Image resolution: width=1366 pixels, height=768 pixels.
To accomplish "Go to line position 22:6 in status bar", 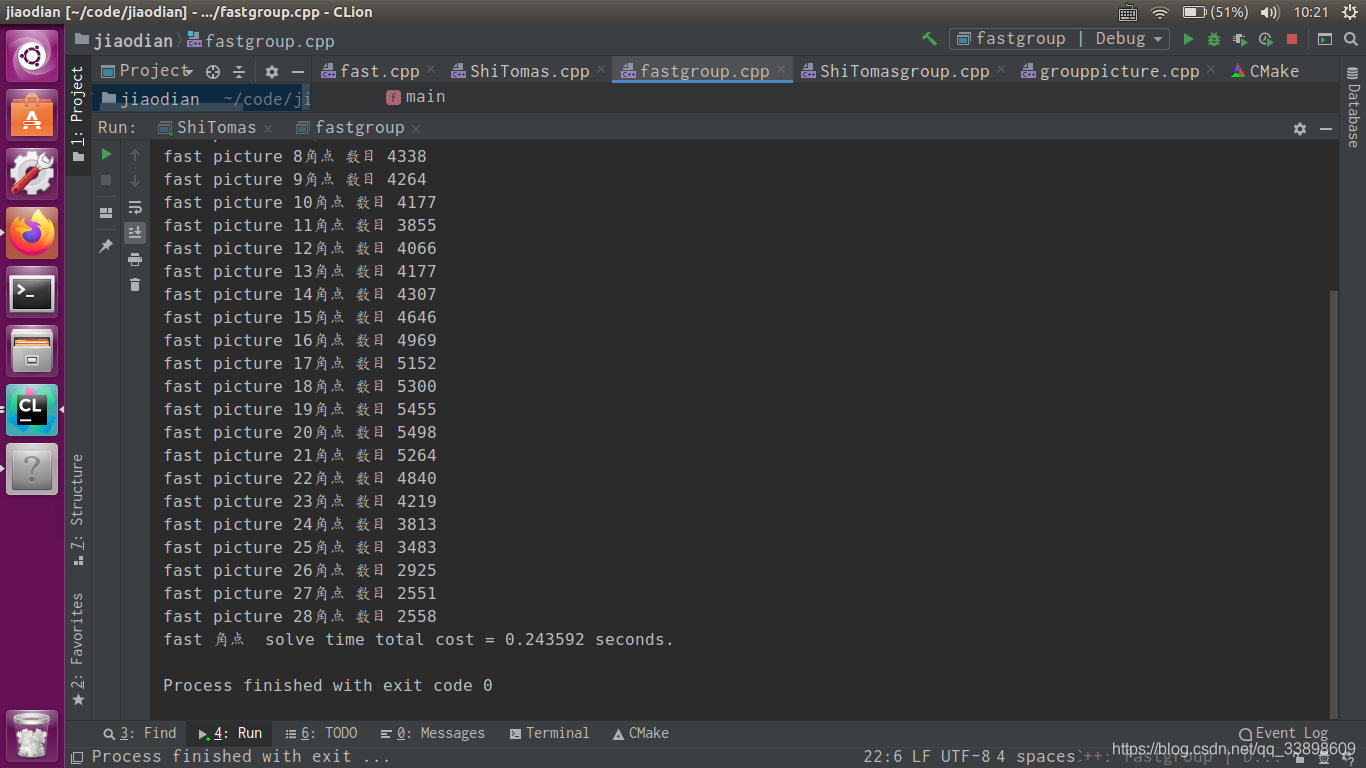I will pyautogui.click(x=883, y=757).
